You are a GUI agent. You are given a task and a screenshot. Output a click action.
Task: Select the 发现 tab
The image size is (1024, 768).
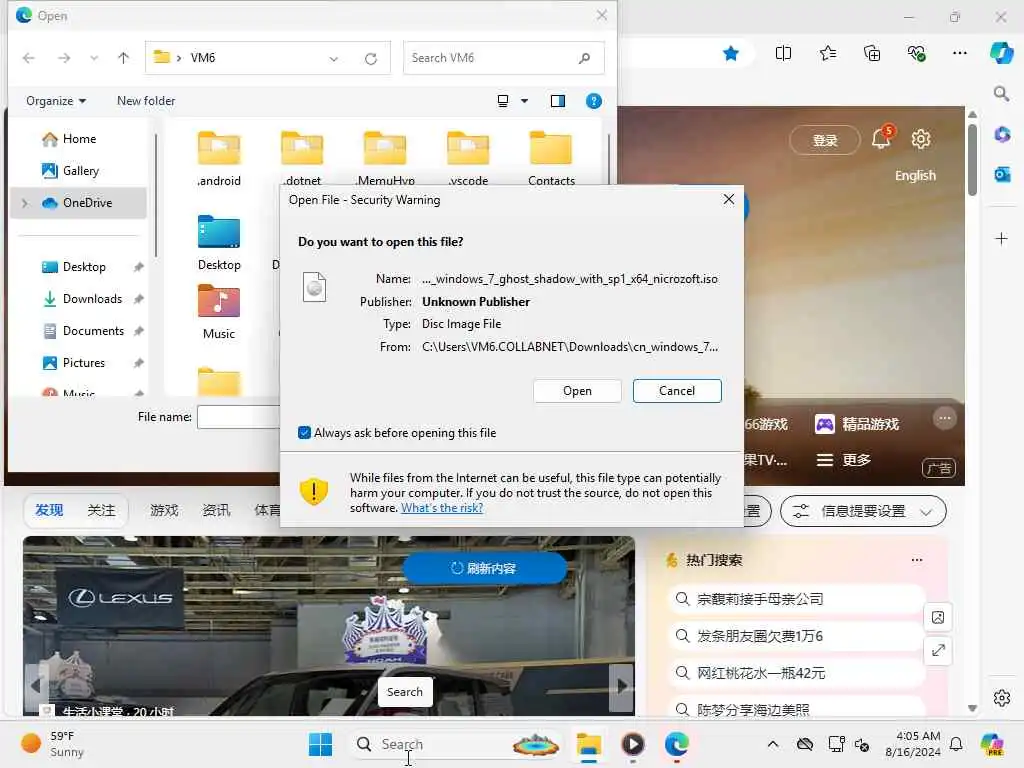(x=49, y=510)
